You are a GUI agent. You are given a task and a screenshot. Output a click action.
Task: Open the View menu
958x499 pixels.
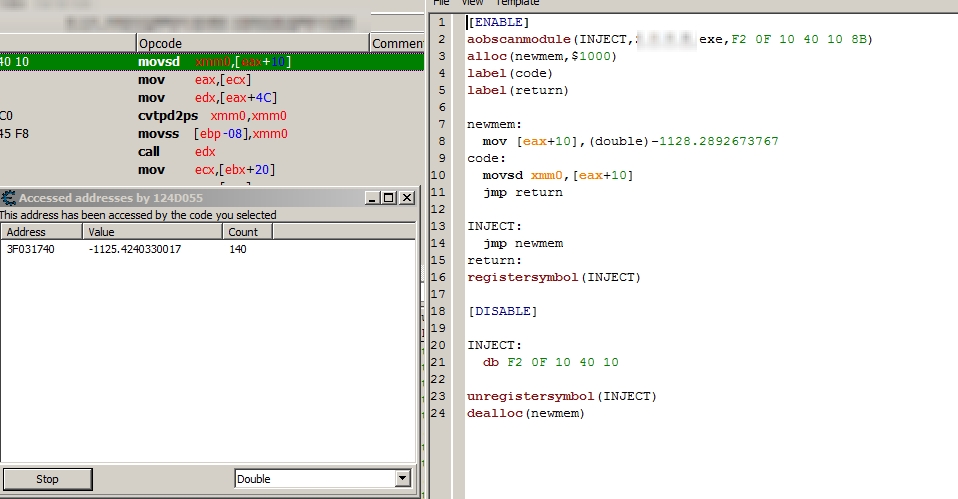472,3
